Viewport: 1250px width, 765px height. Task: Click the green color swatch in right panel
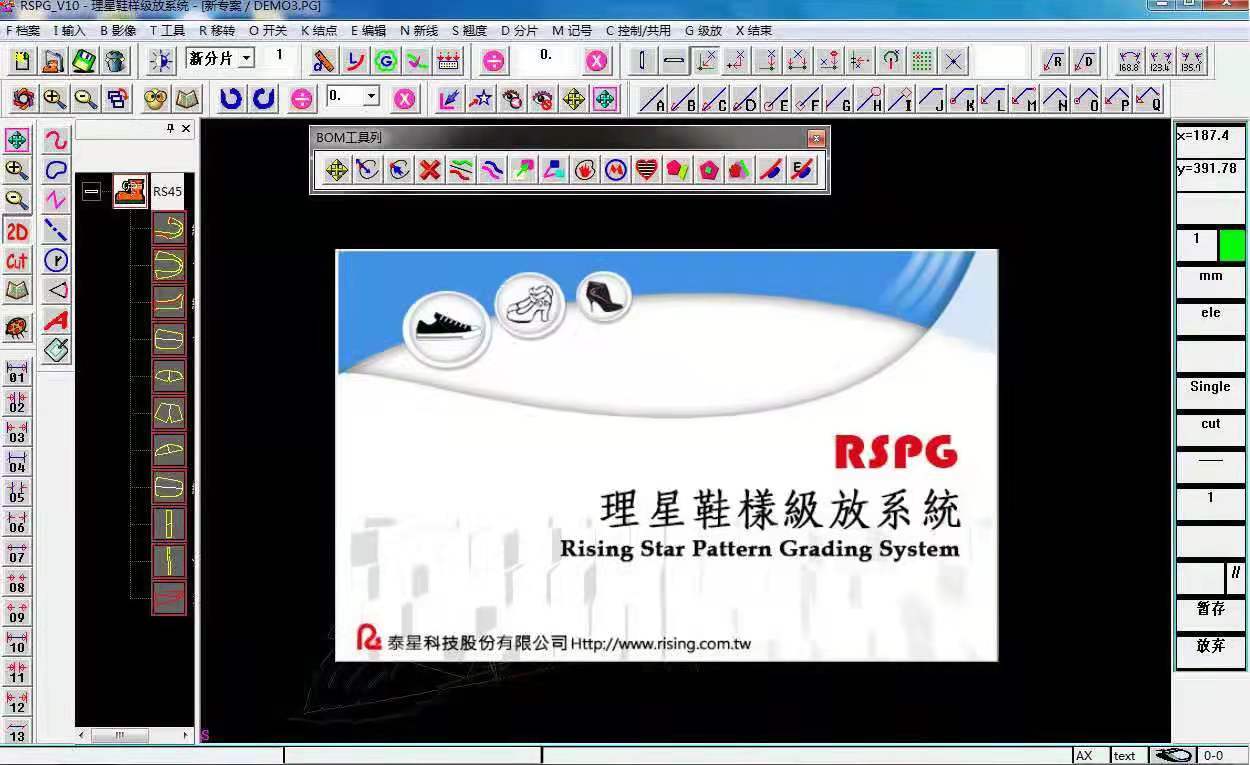click(1232, 245)
